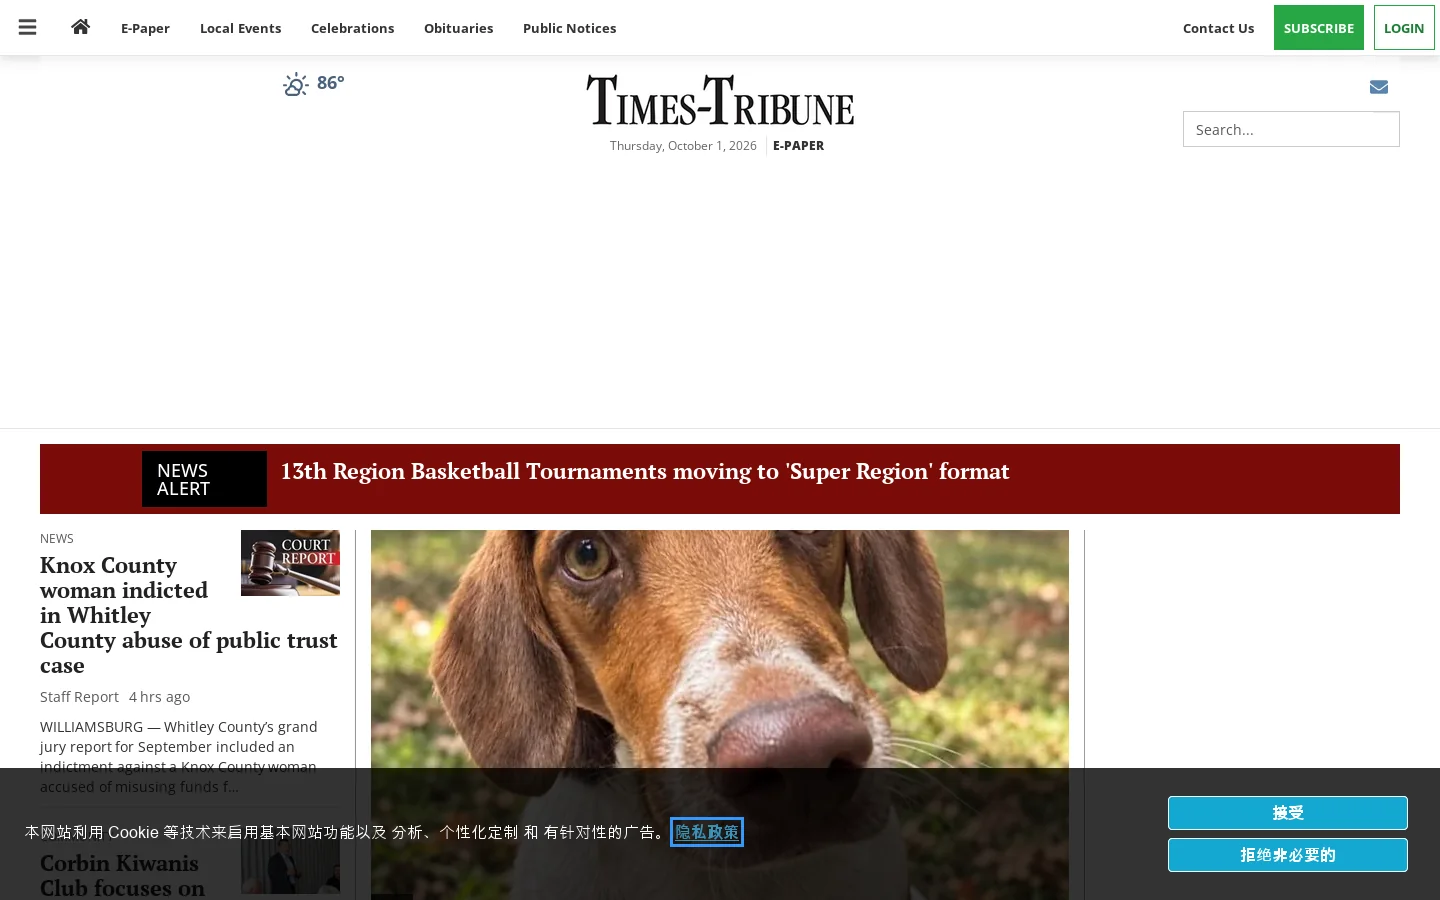The height and width of the screenshot is (900, 1440).
Task: Open the E-PAPER link below the logo
Action: click(x=798, y=146)
